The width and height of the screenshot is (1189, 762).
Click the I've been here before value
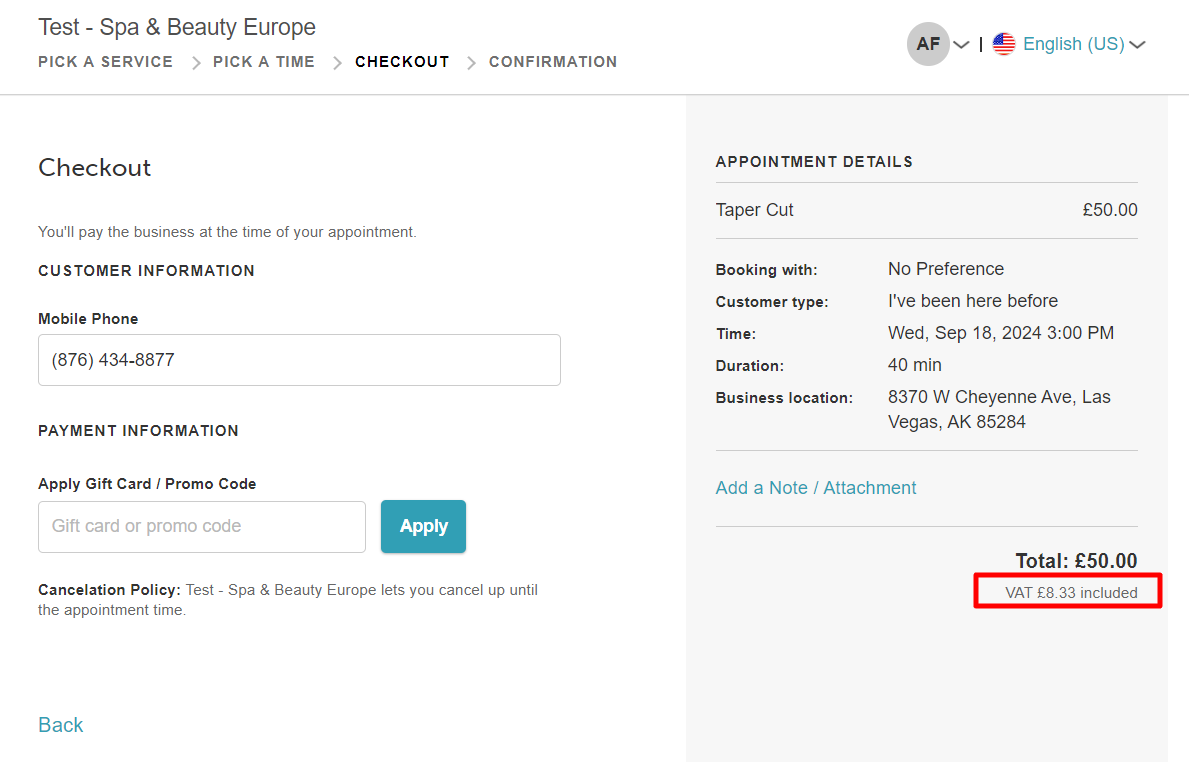point(973,301)
